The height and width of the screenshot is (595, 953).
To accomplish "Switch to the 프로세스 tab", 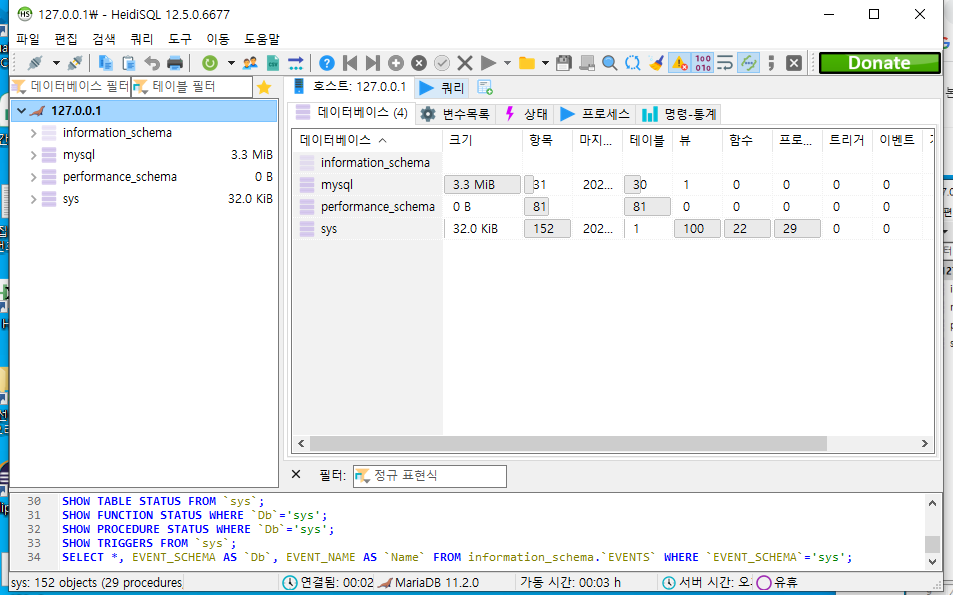I will tap(595, 114).
